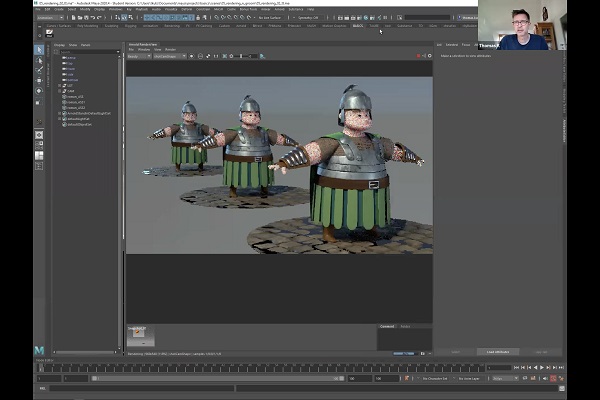This screenshot has height=400, width=600.
Task: Open the Comment tab in RenderView
Action: pos(387,327)
